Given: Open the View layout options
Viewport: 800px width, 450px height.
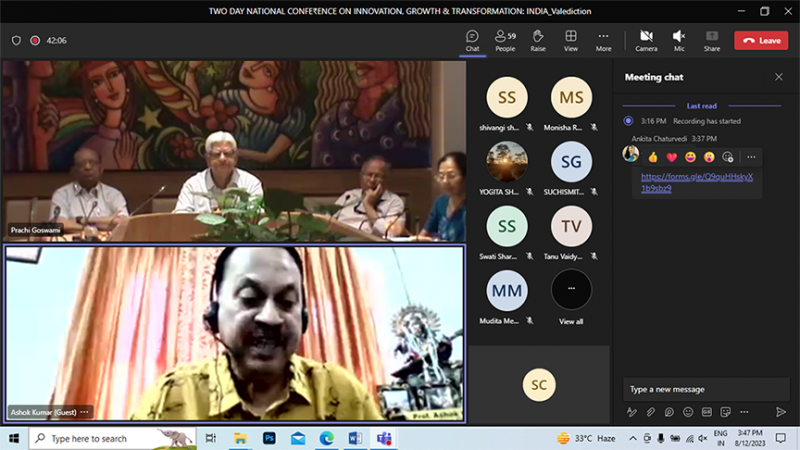Looking at the screenshot, I should (570, 40).
